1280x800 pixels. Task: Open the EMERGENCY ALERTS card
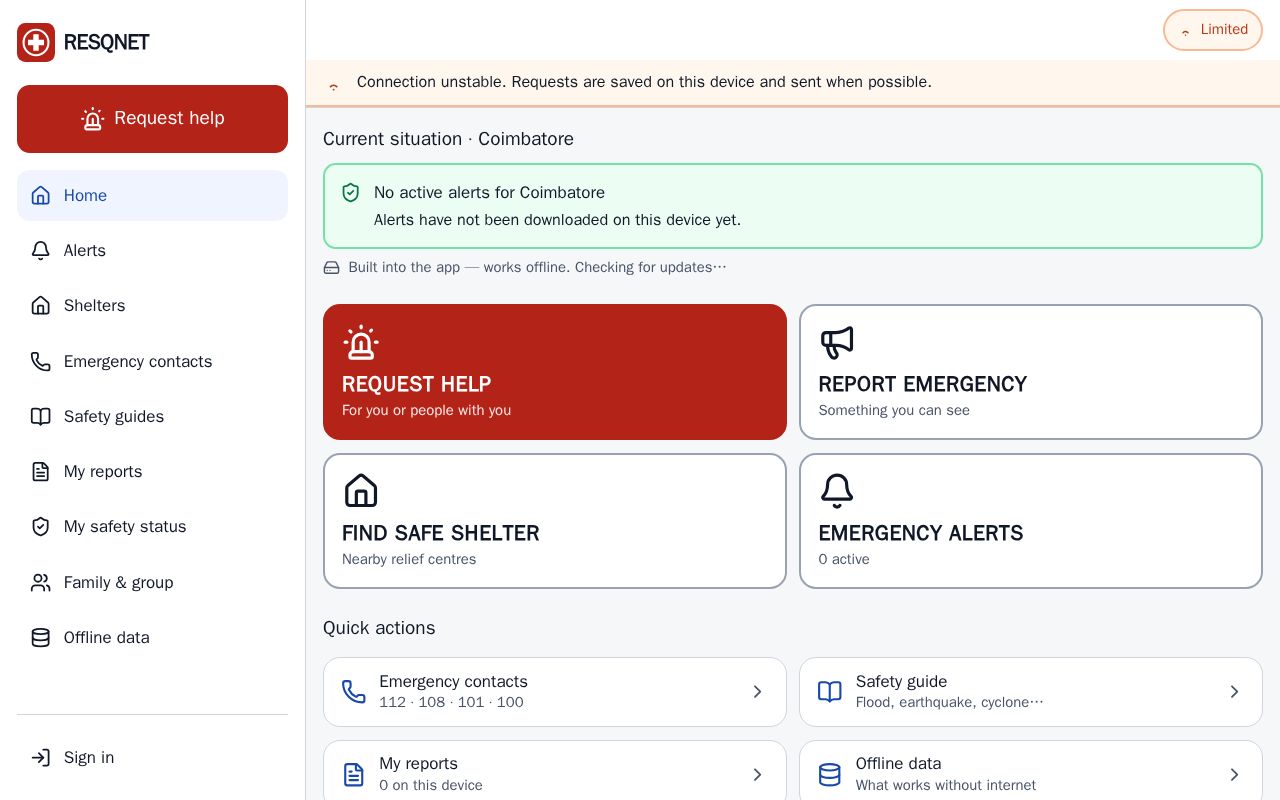pyautogui.click(x=1031, y=521)
